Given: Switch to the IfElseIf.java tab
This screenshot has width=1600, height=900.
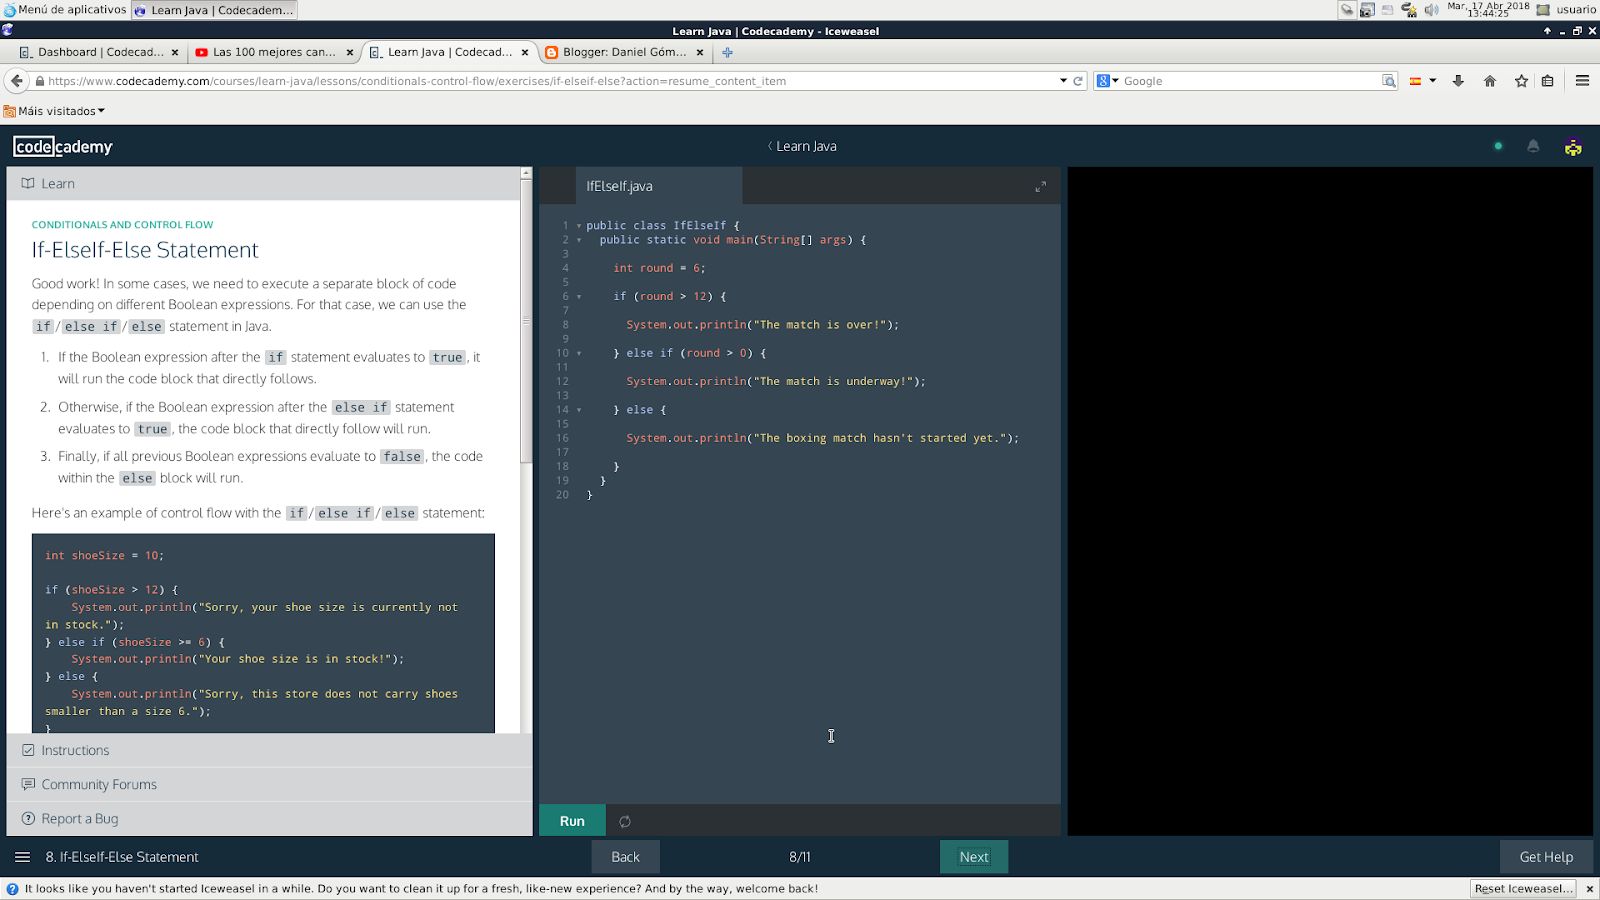Looking at the screenshot, I should pos(618,185).
